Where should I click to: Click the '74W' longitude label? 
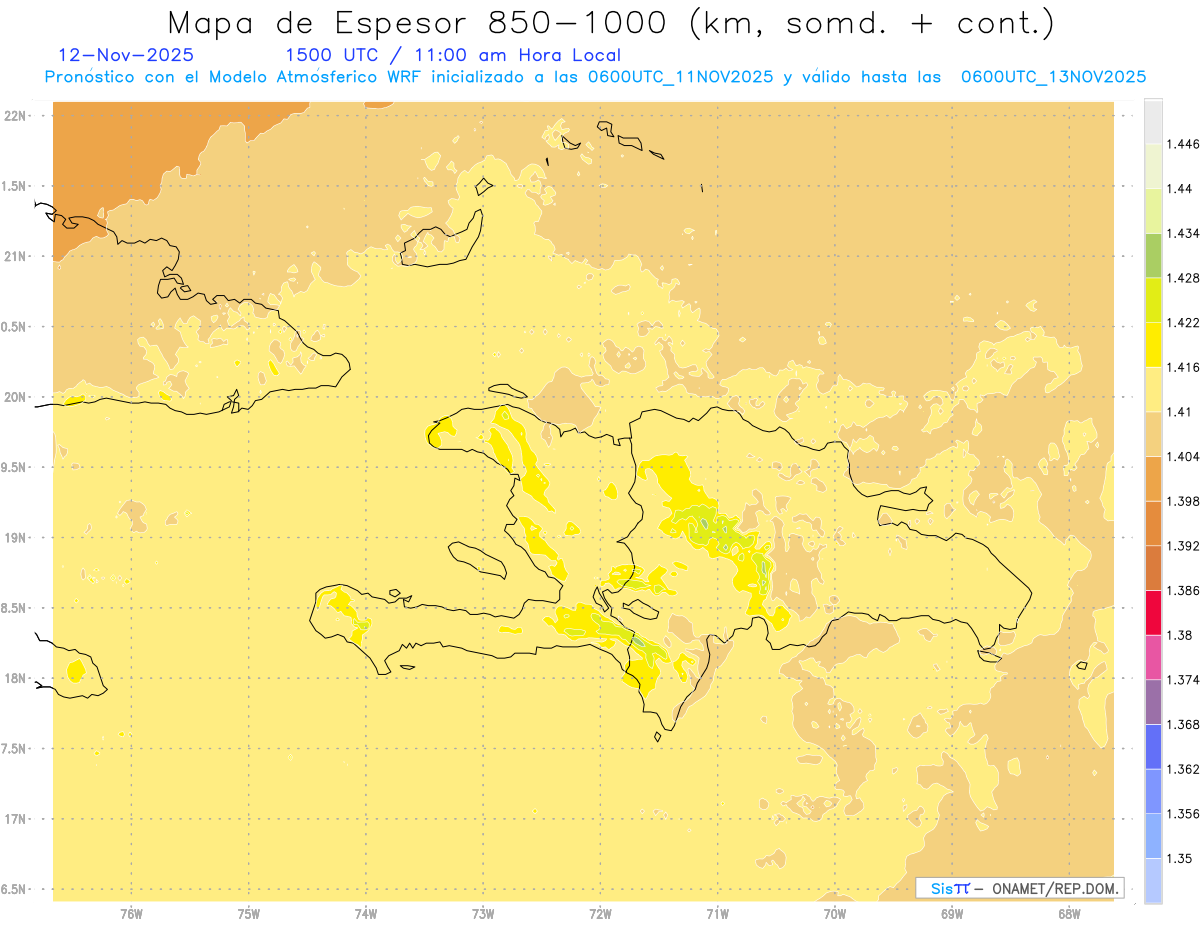[x=366, y=914]
